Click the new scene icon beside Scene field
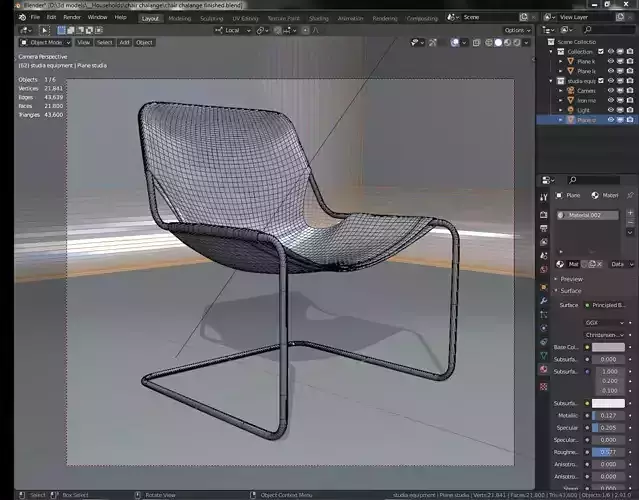639x500 pixels. 524,17
